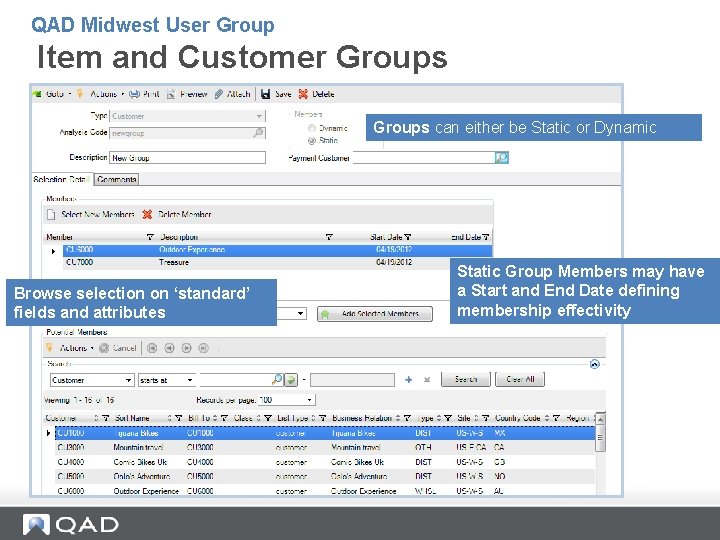Click the Preview toolbar icon
This screenshot has height=540, width=720.
point(171,94)
